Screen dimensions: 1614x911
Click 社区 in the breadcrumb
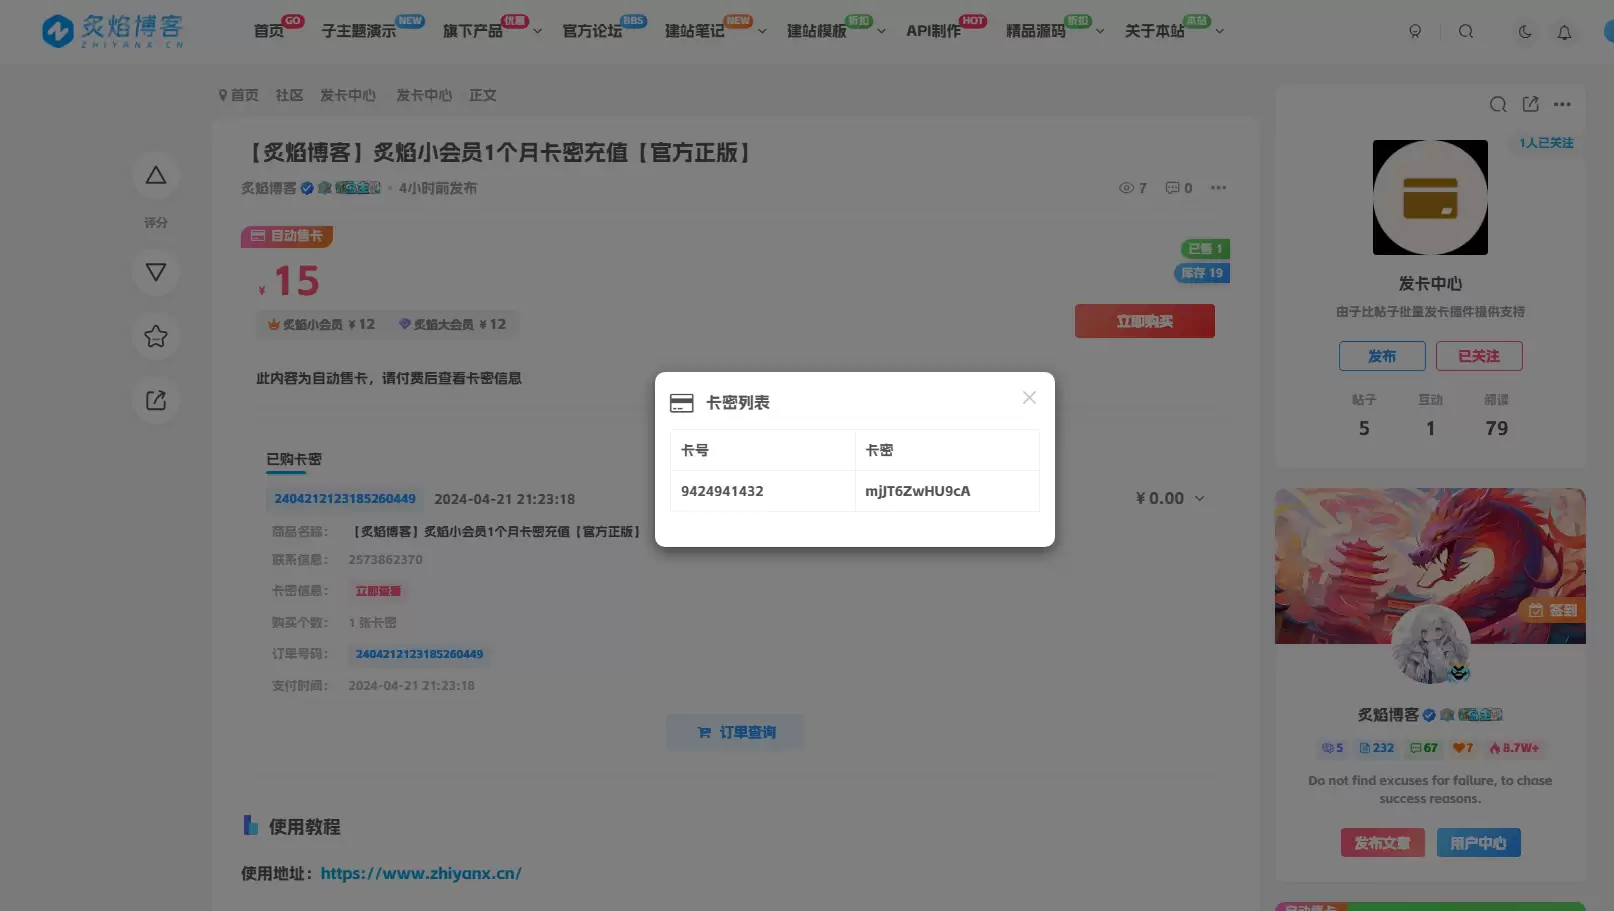pos(289,95)
